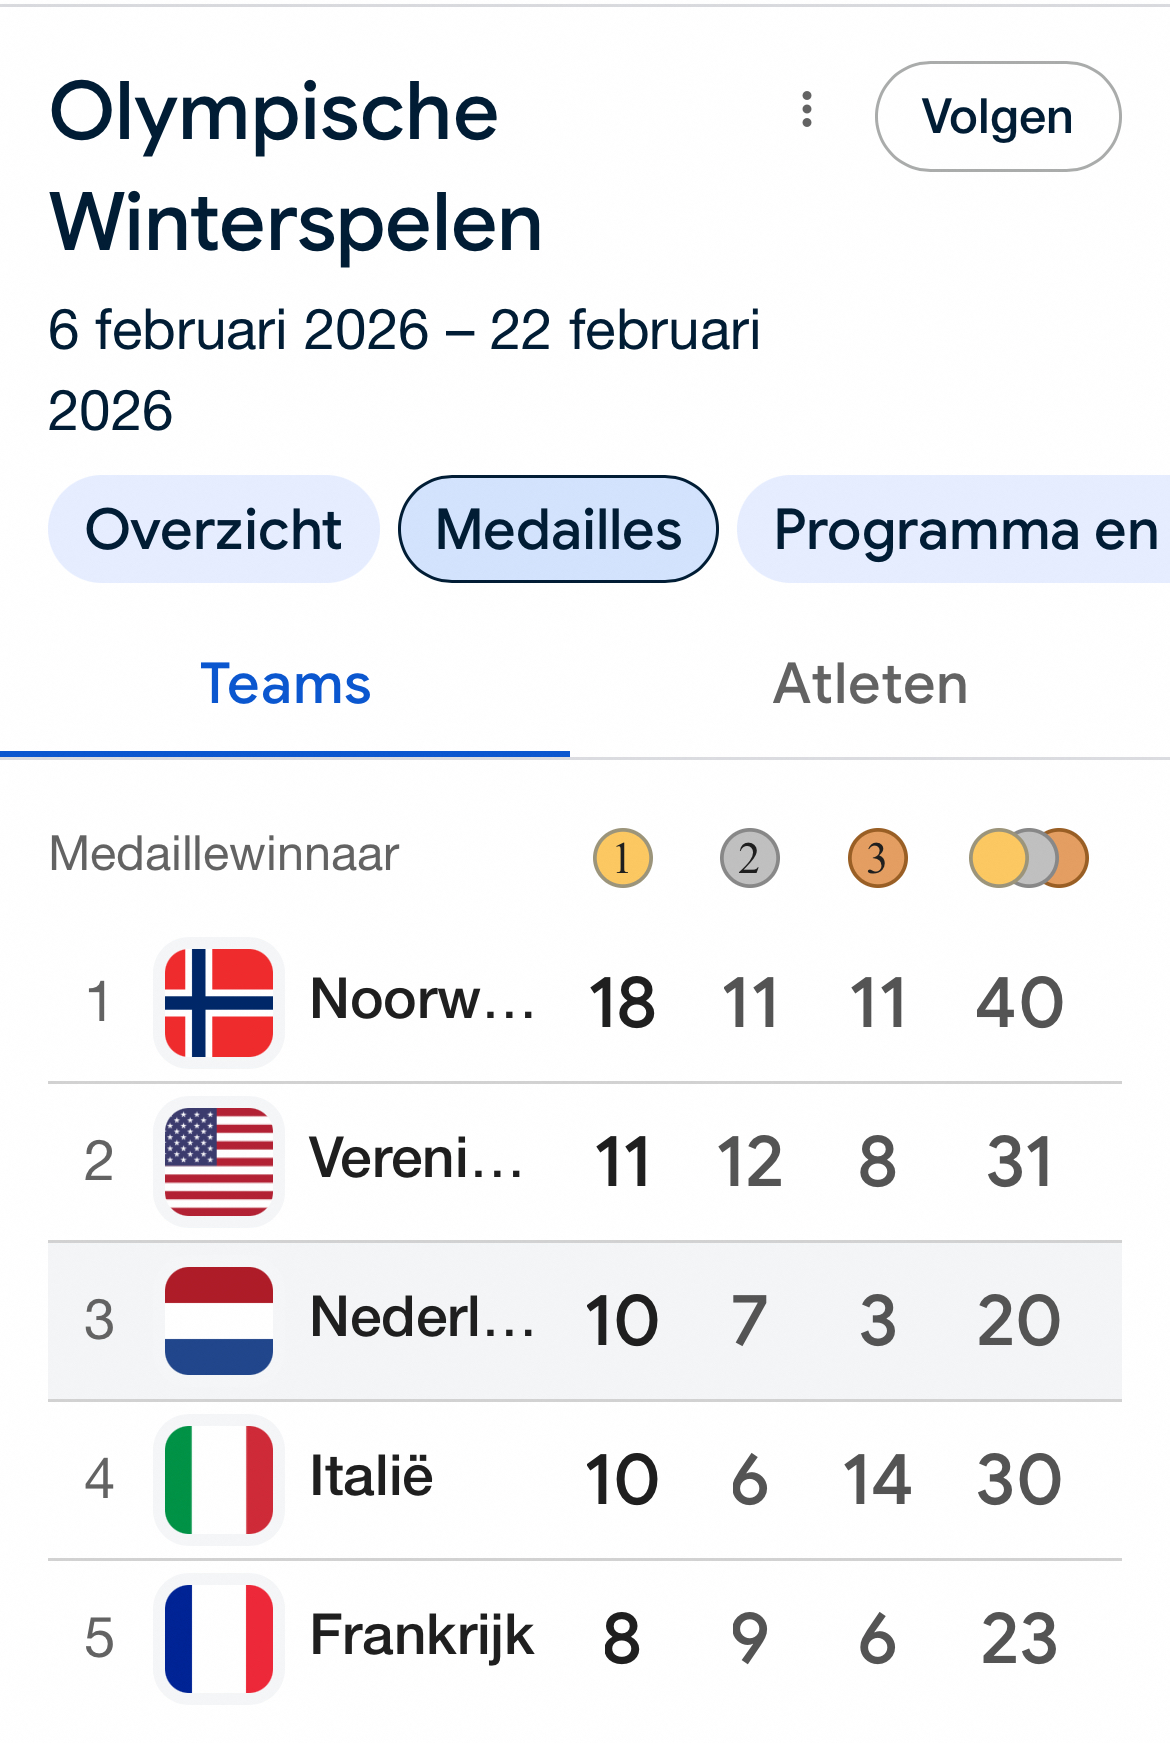Click the Norway flag icon

(219, 1002)
